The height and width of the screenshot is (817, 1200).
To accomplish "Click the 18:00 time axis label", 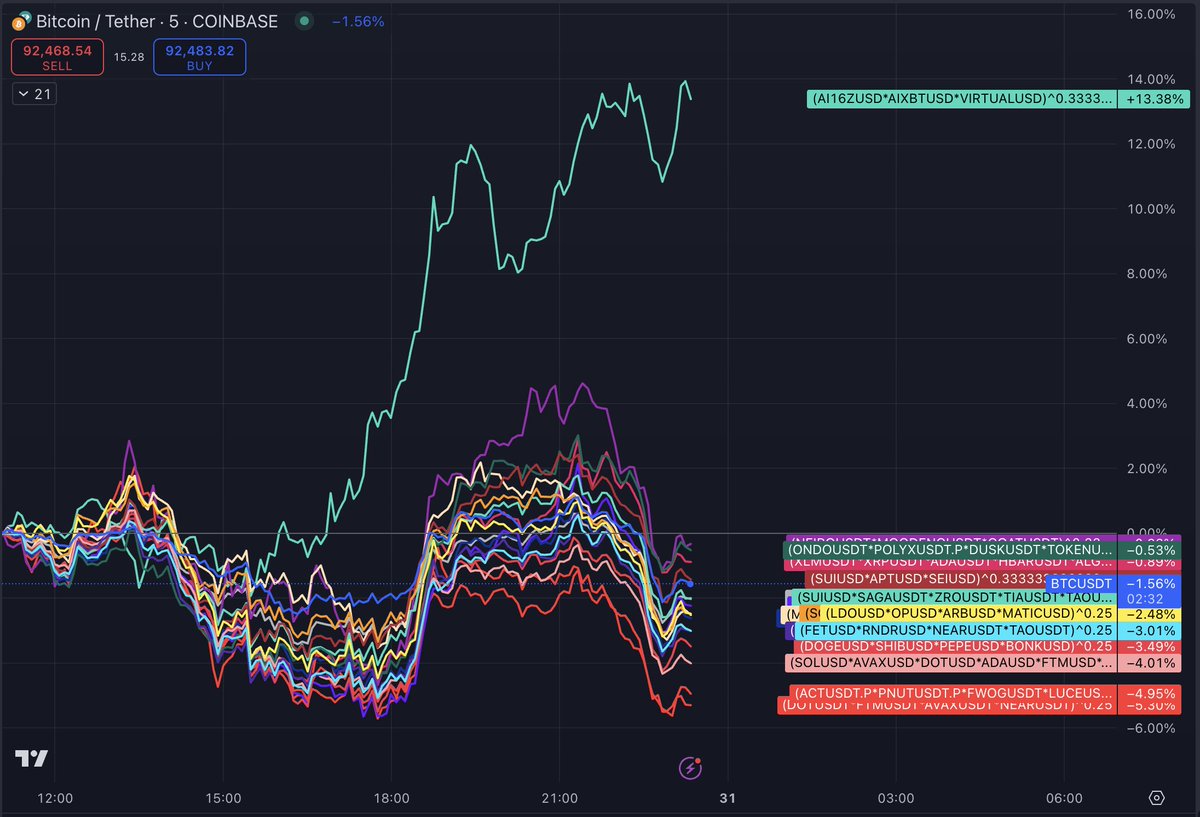I will point(391,798).
